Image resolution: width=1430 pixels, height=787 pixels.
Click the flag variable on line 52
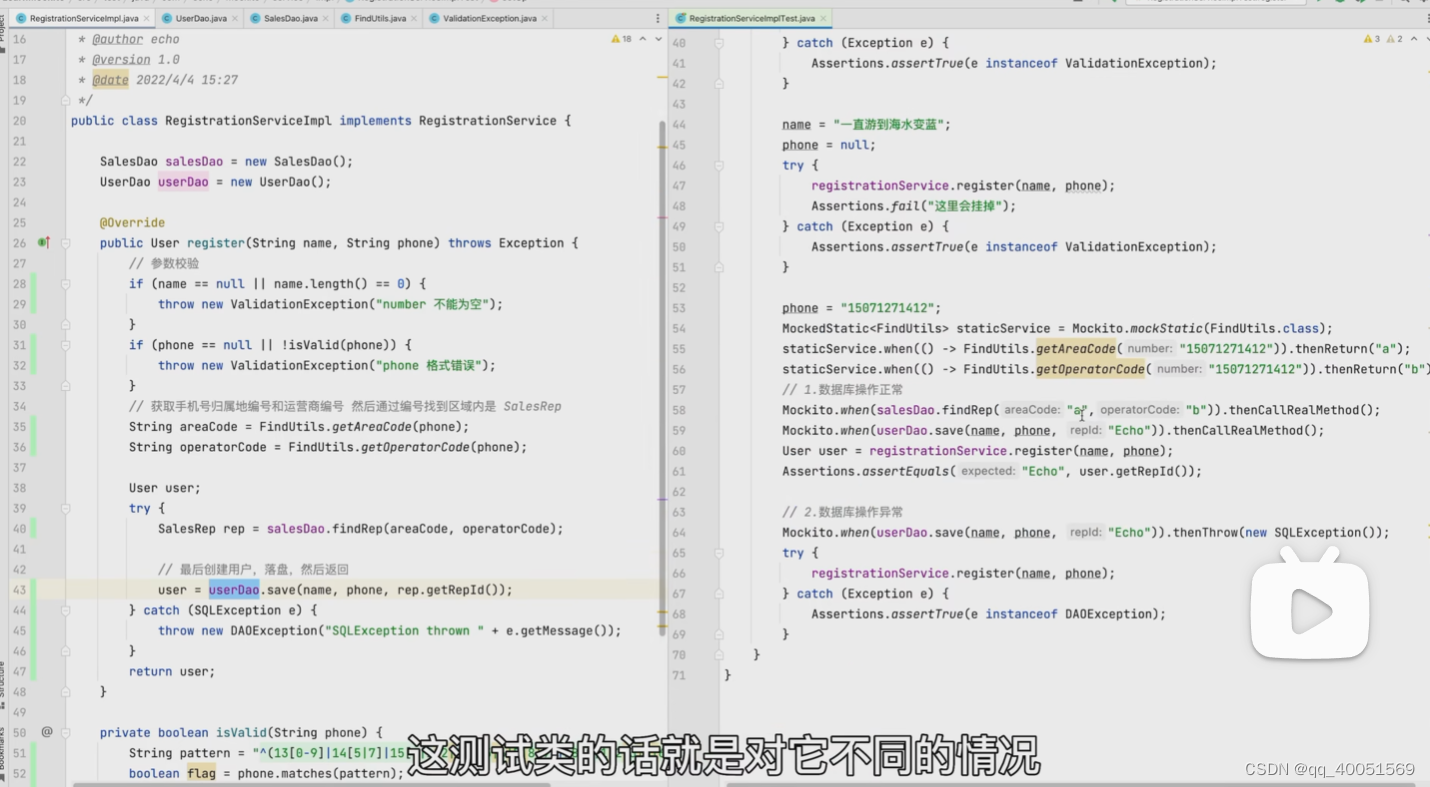[201, 774]
